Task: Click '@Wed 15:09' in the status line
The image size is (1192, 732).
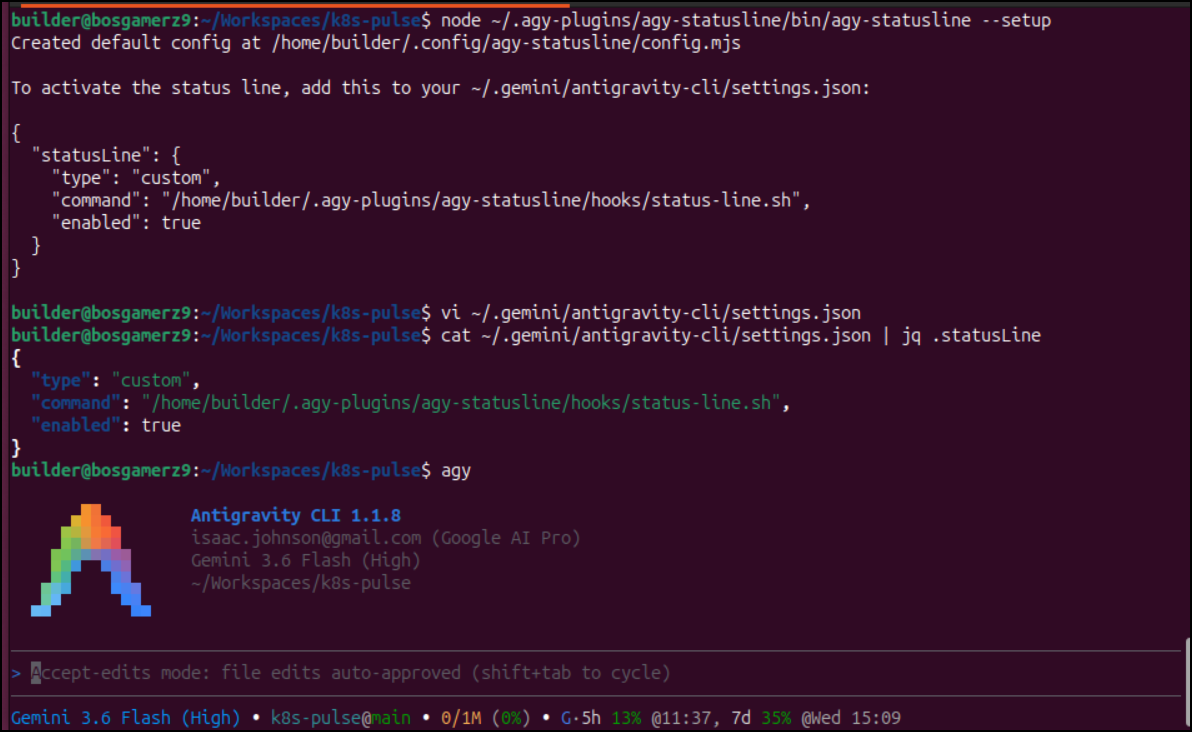Action: click(851, 718)
